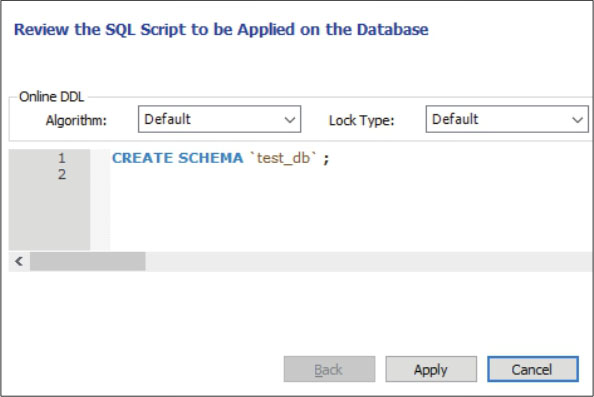Click the Cancel button

pyautogui.click(x=533, y=369)
